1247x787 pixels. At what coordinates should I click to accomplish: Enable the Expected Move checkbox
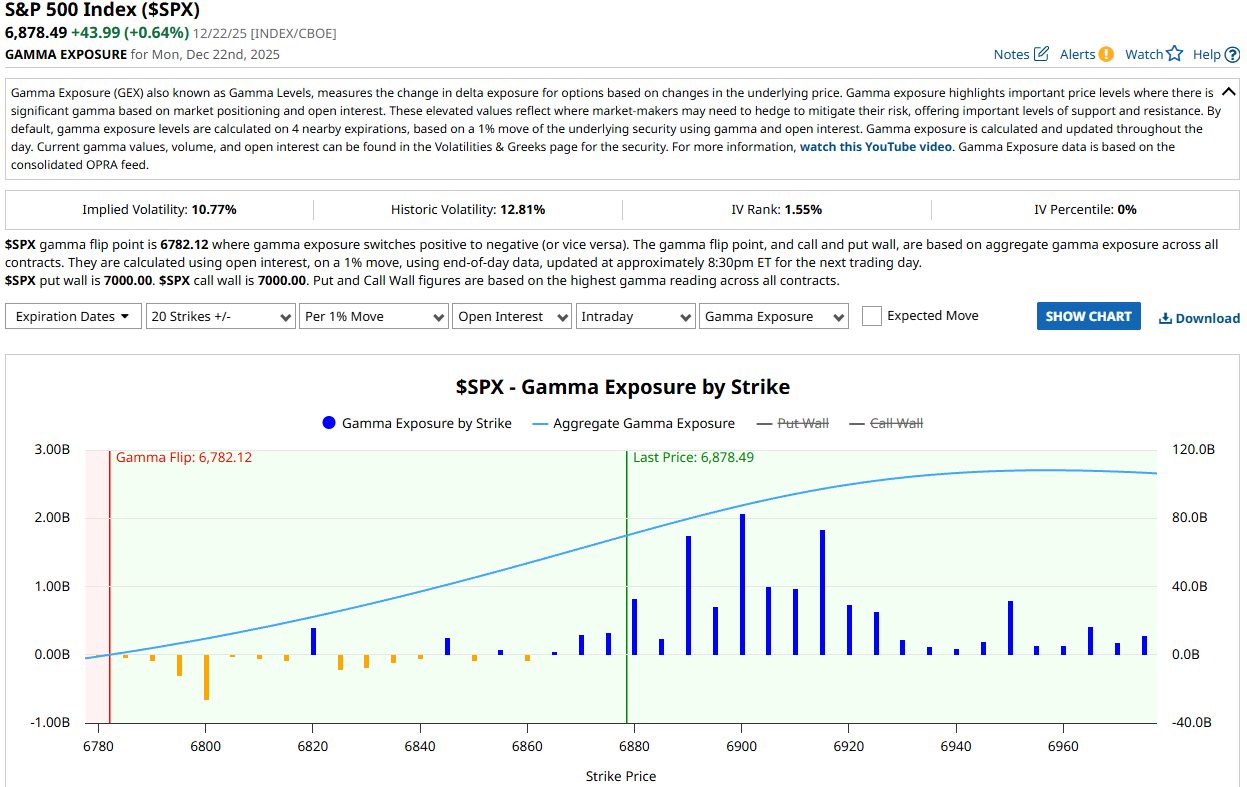point(871,315)
